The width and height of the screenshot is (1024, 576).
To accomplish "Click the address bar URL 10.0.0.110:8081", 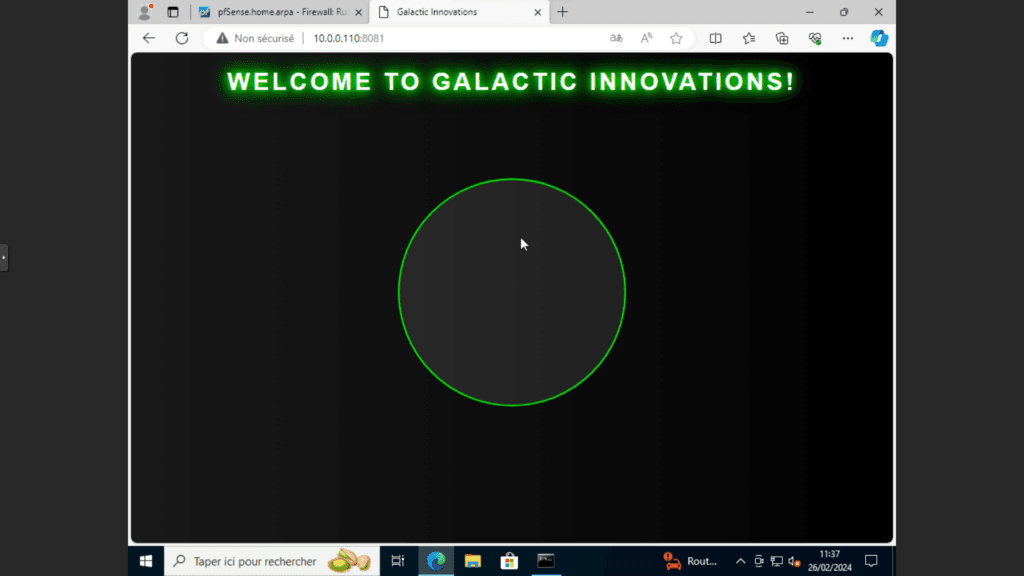I will [348, 38].
